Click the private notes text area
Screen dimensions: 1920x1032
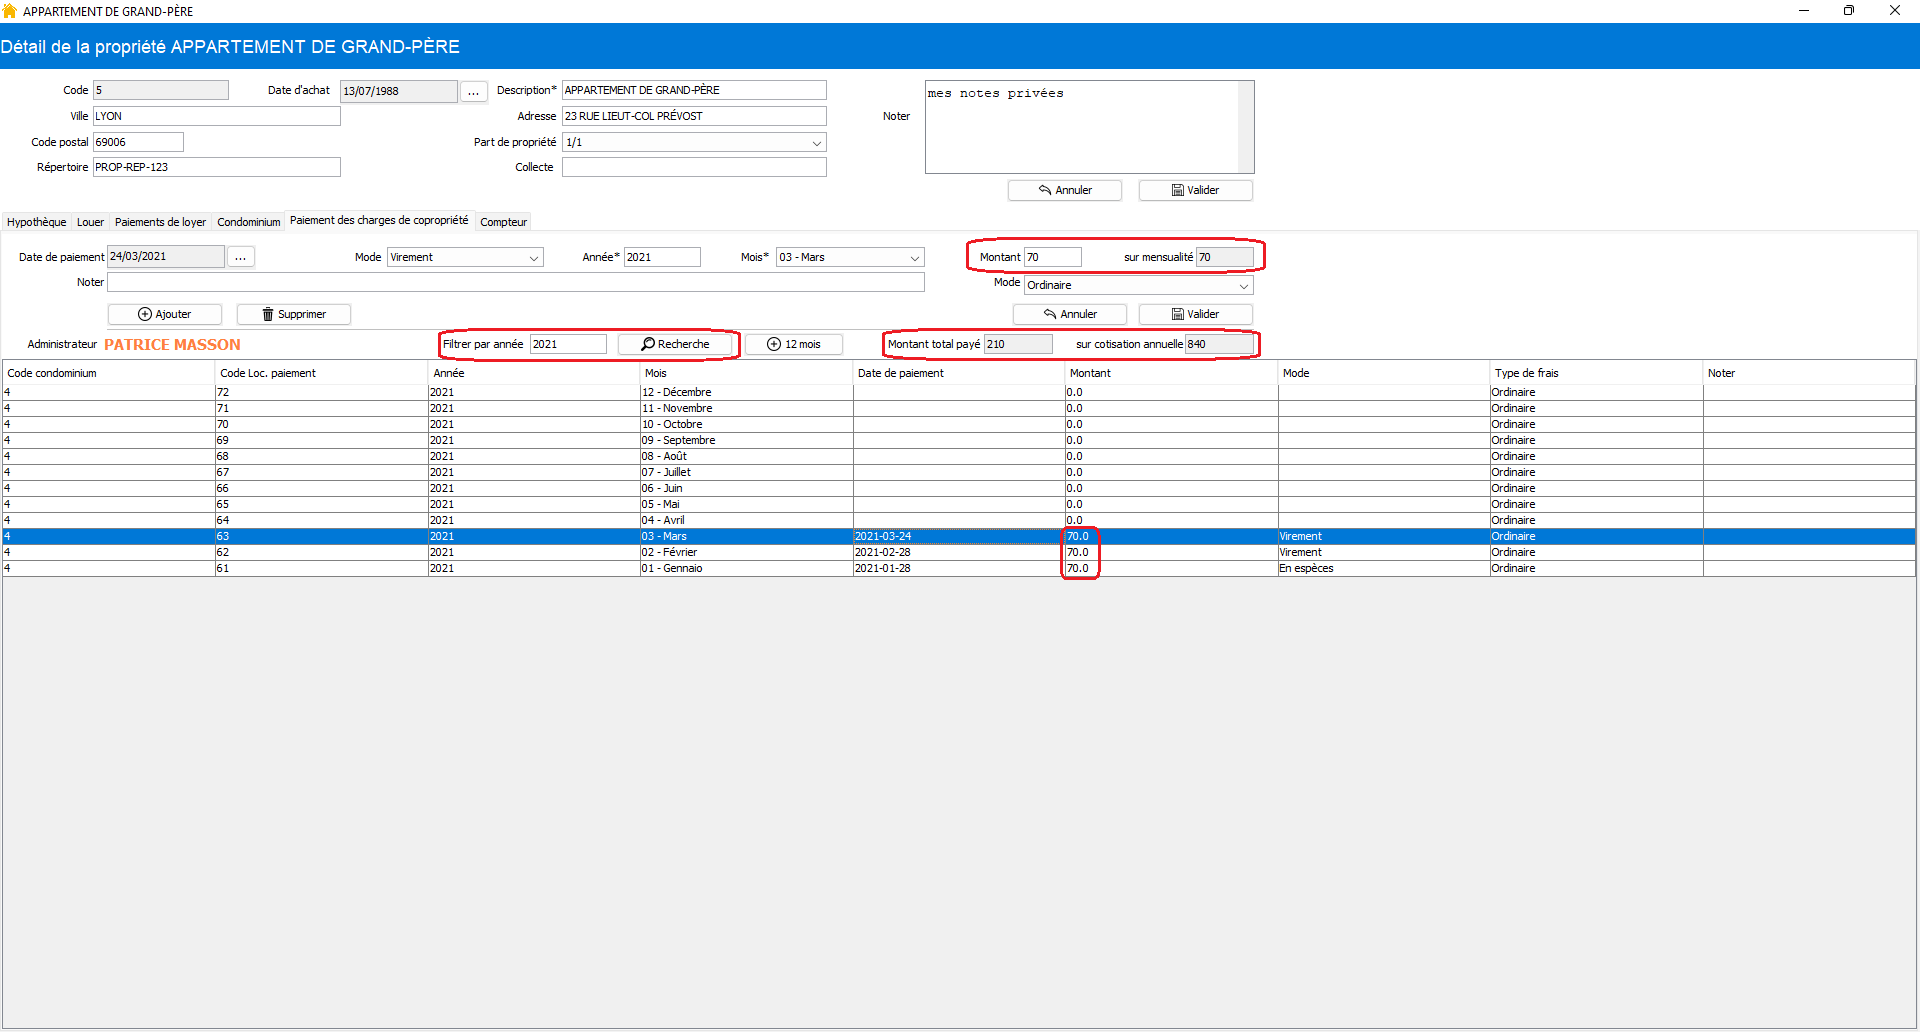click(x=1082, y=127)
